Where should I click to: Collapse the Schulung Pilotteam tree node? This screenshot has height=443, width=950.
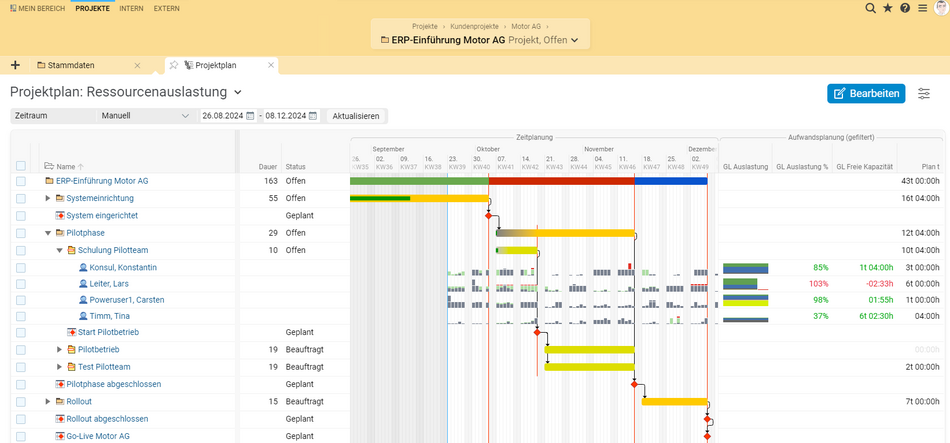(x=59, y=250)
